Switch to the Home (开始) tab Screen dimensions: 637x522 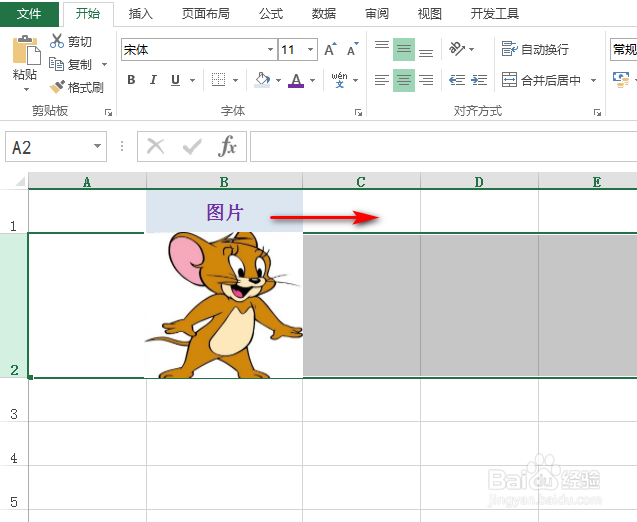tap(88, 14)
